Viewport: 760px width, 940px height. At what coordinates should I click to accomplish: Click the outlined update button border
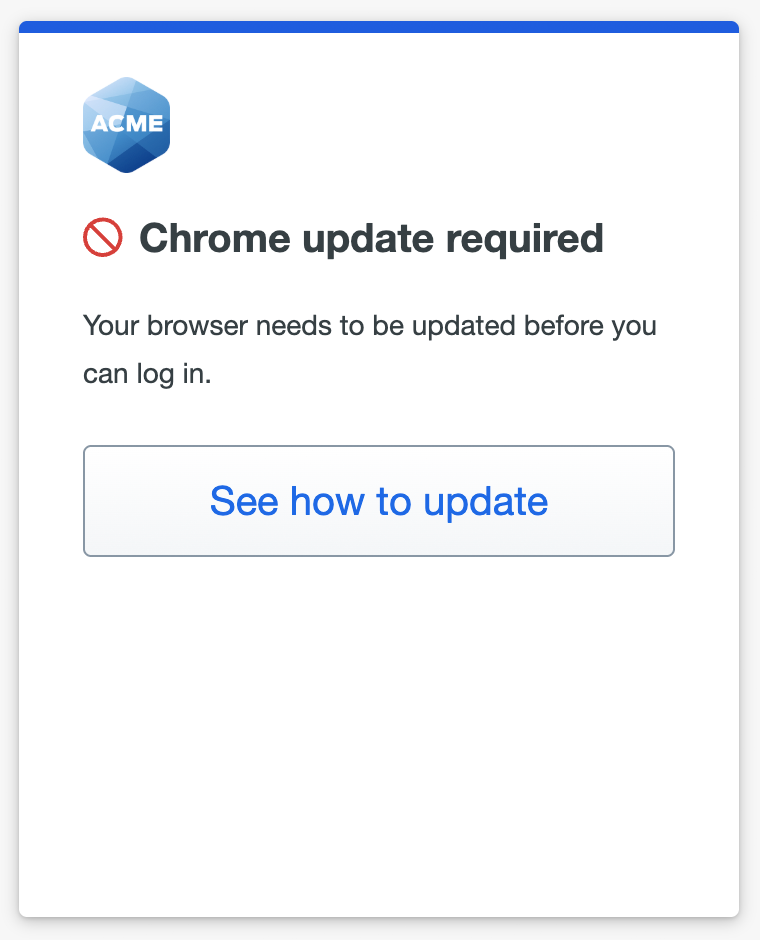(379, 448)
